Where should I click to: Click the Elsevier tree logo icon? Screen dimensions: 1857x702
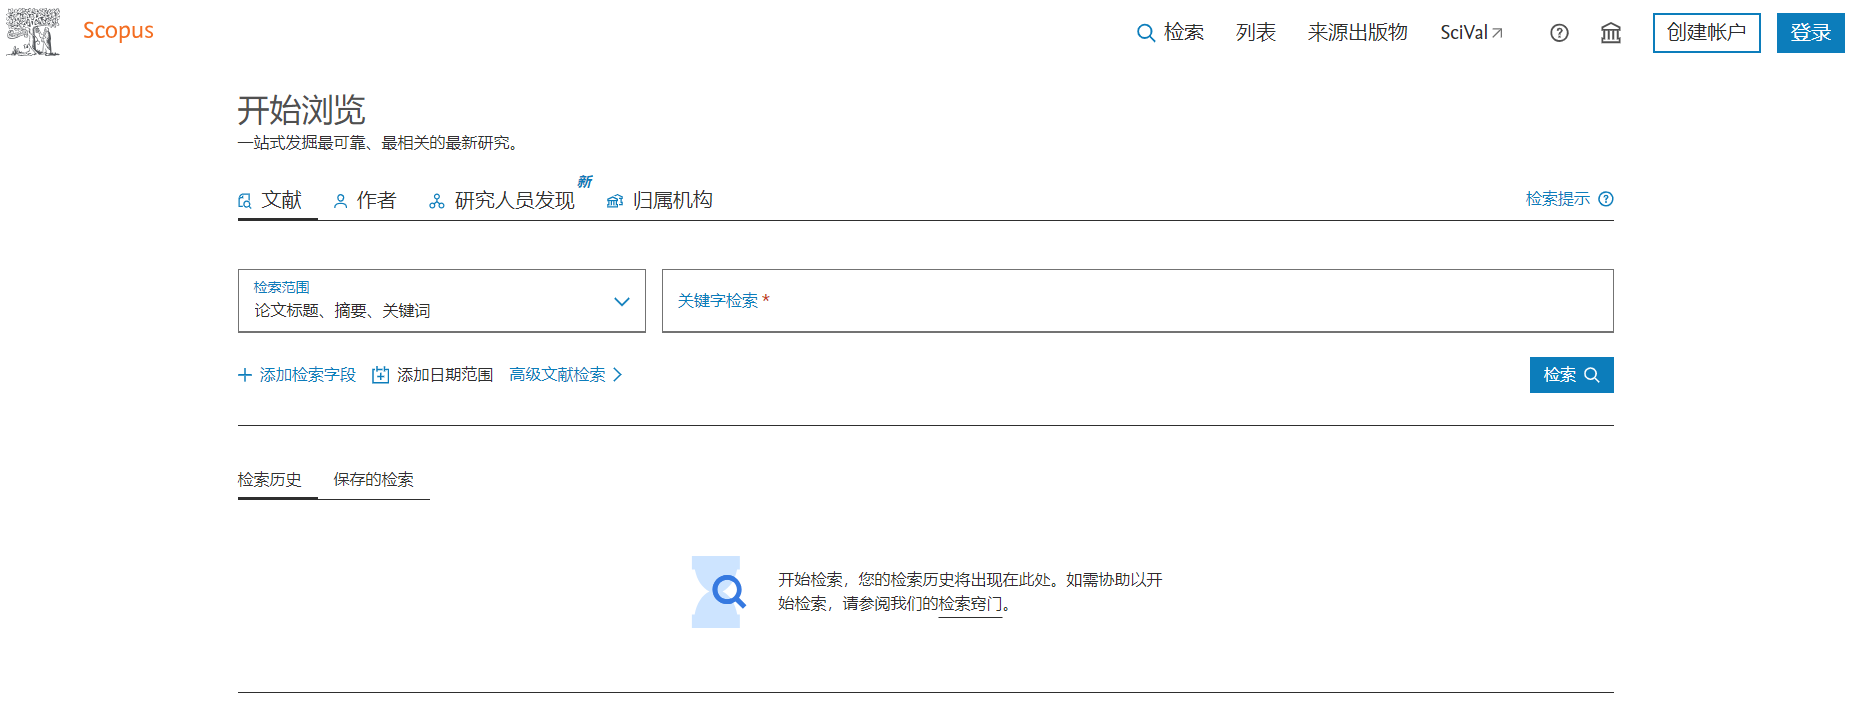[x=33, y=32]
